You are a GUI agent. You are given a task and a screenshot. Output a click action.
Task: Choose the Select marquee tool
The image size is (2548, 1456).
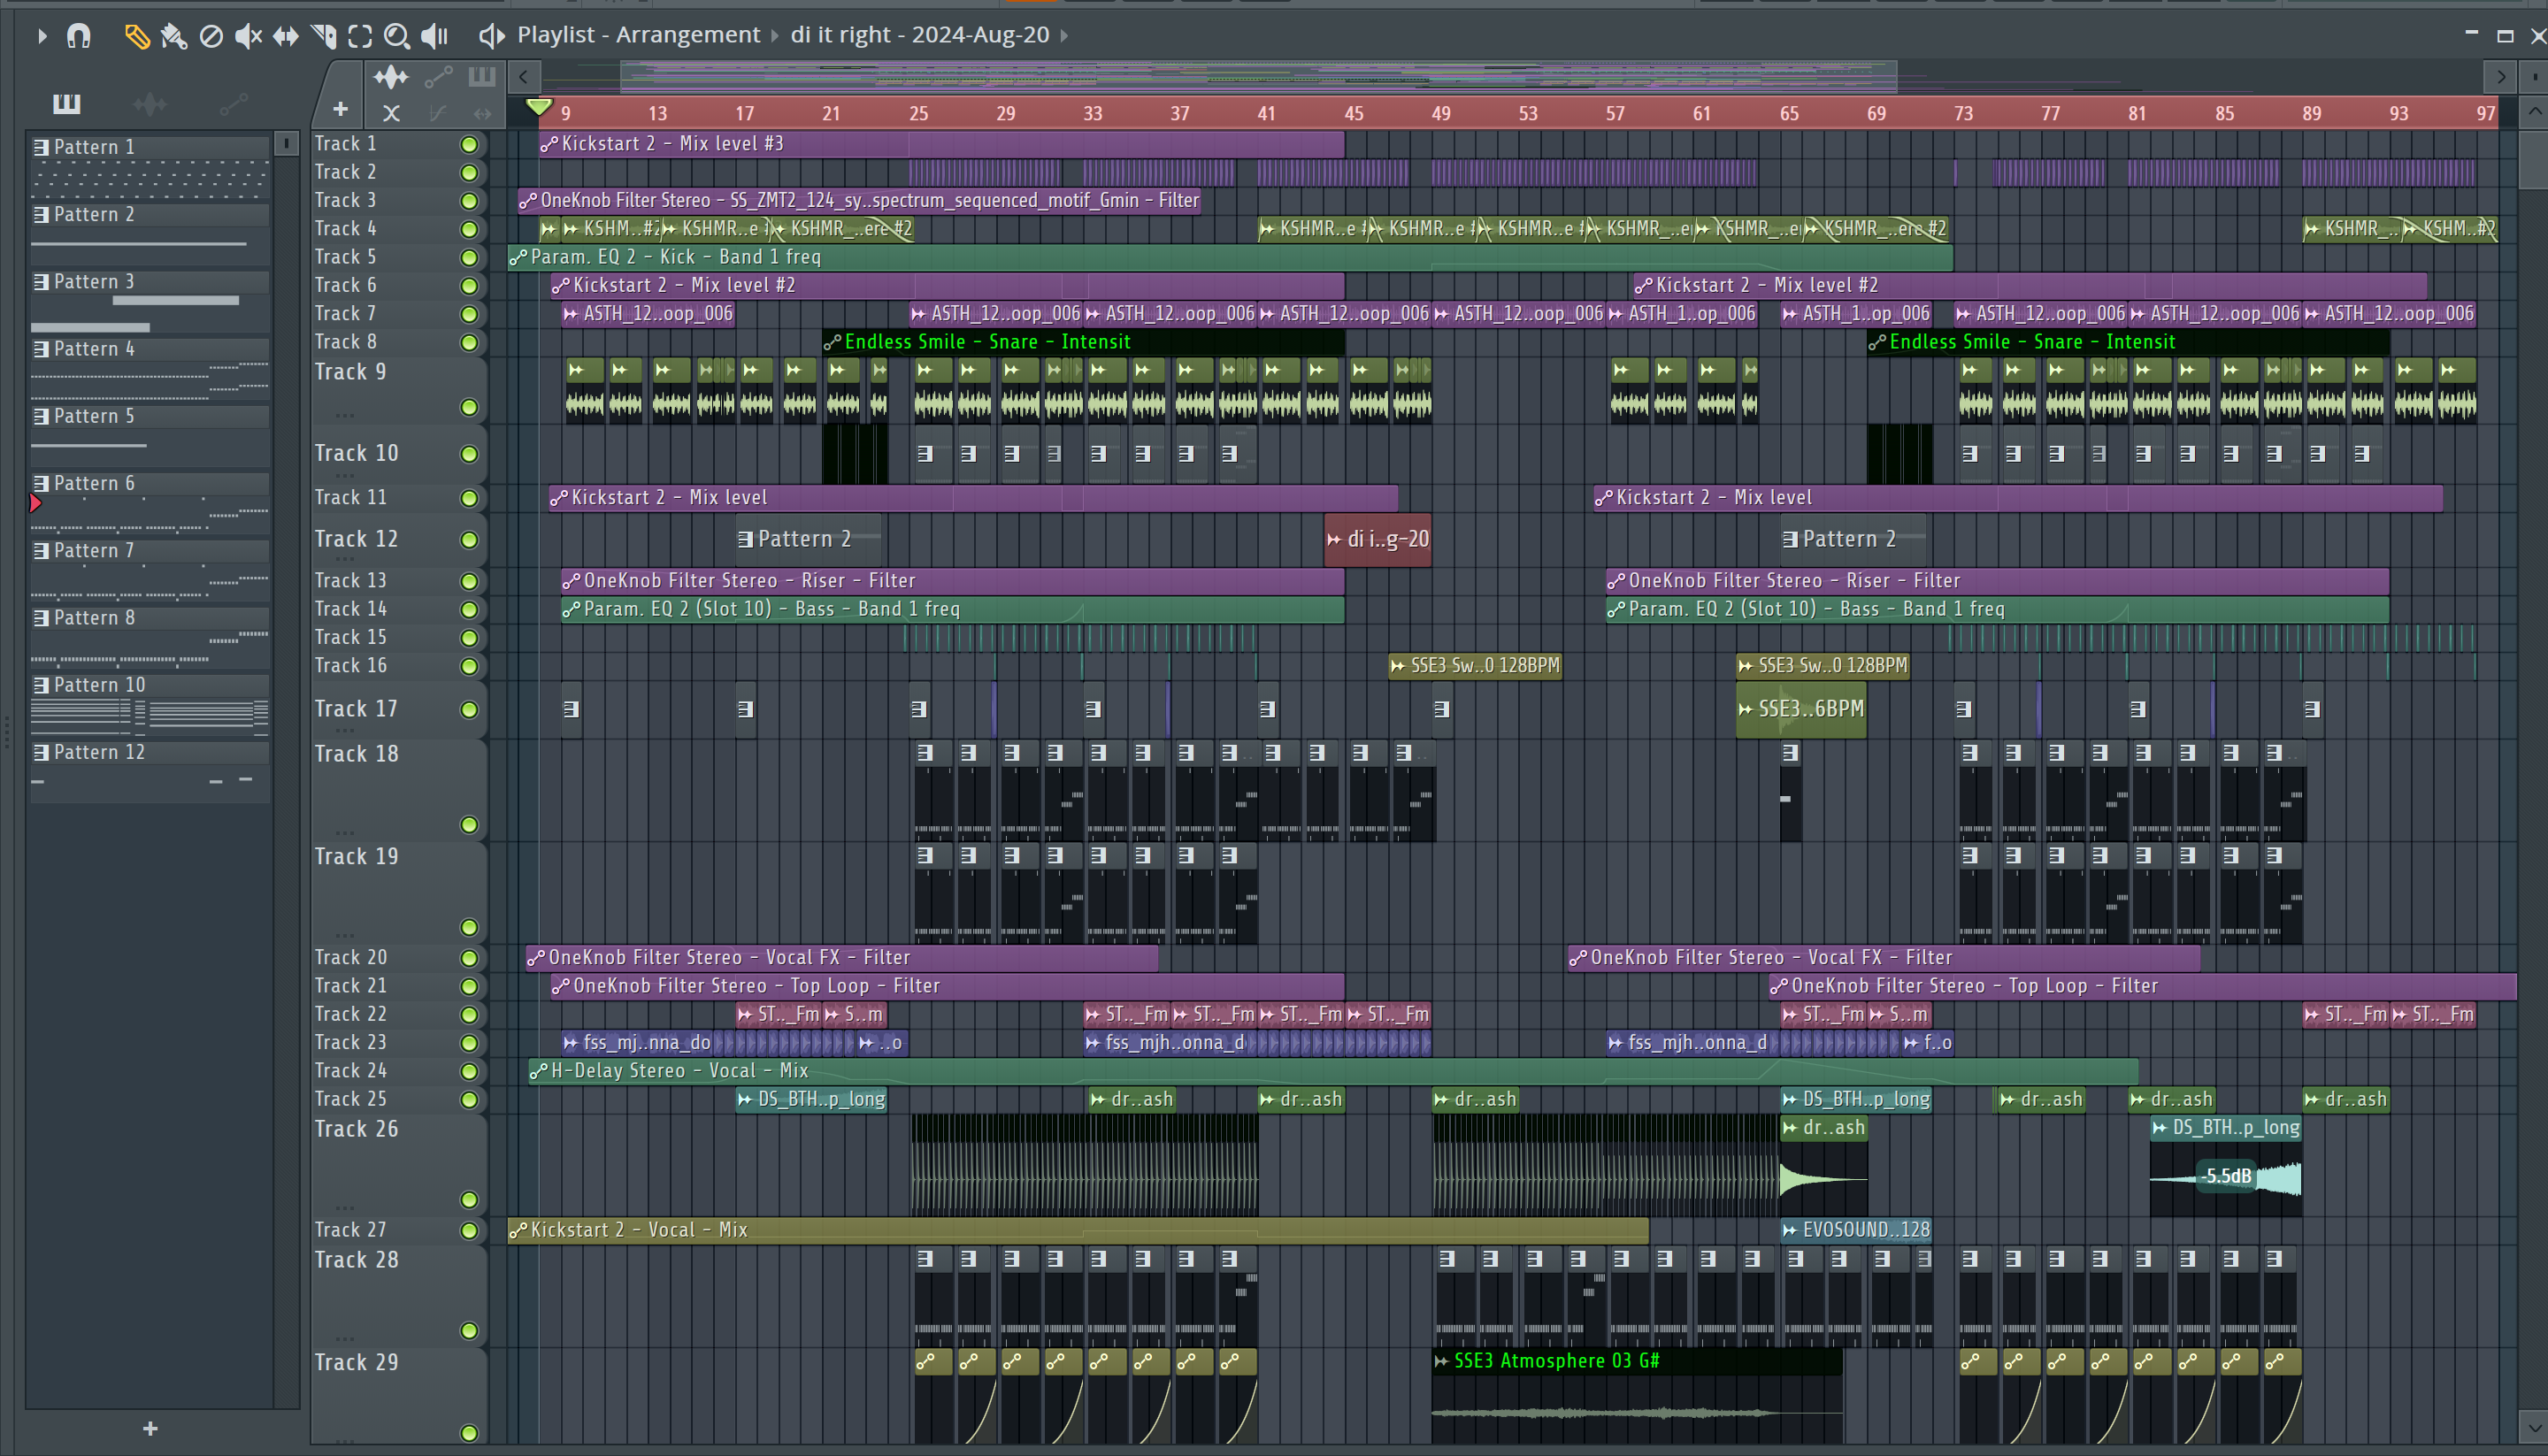(x=360, y=36)
